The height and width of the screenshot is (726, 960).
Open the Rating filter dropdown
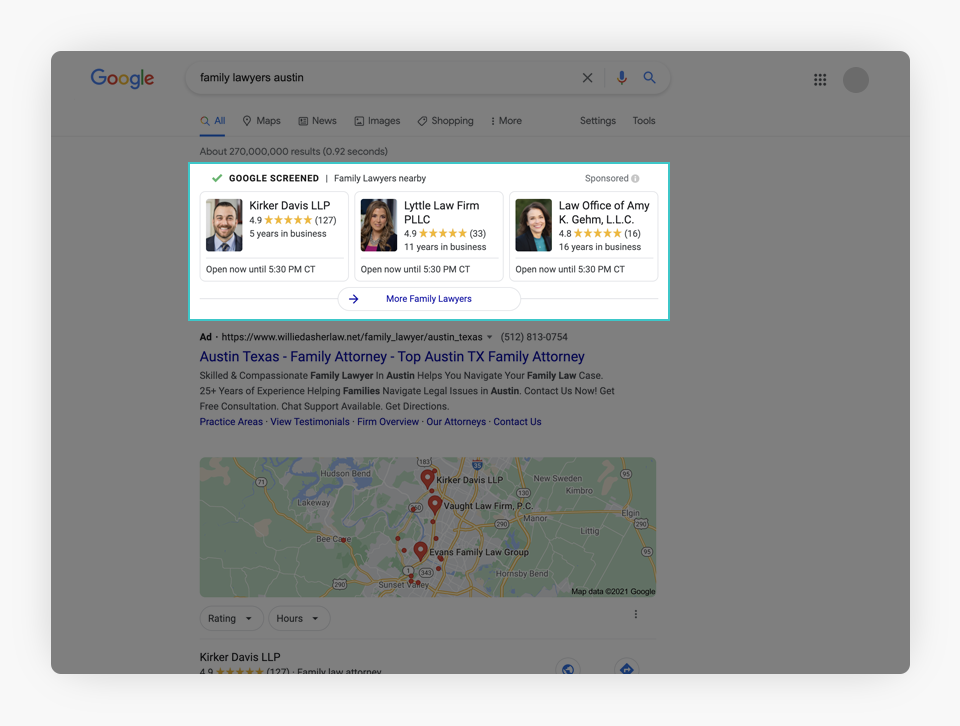[x=231, y=618]
